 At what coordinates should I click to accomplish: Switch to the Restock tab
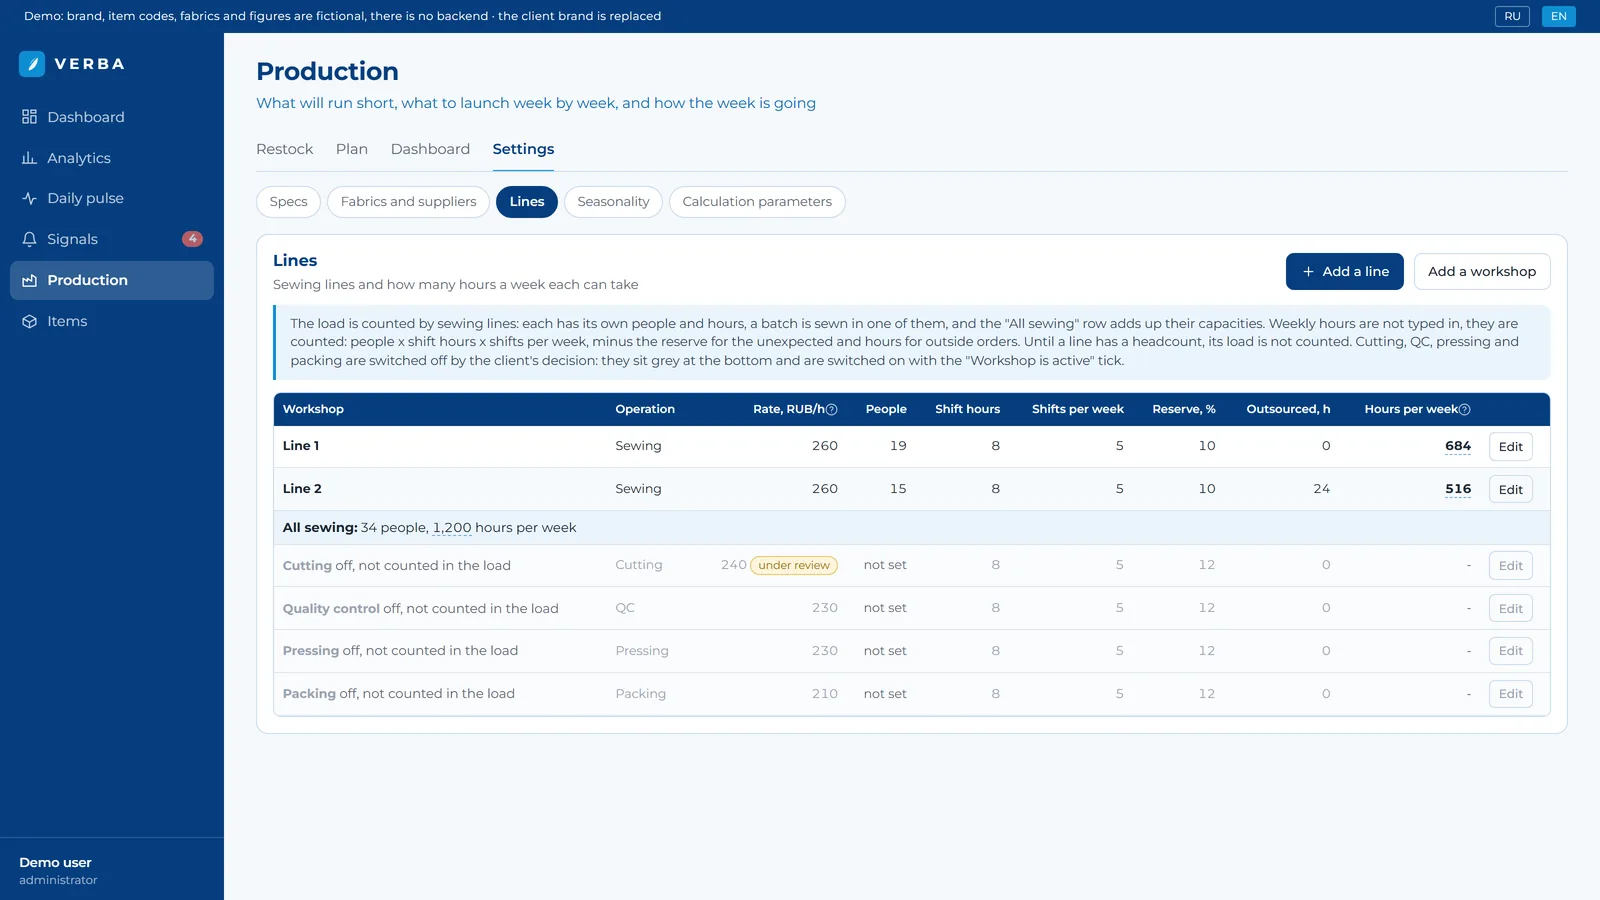[x=285, y=149]
